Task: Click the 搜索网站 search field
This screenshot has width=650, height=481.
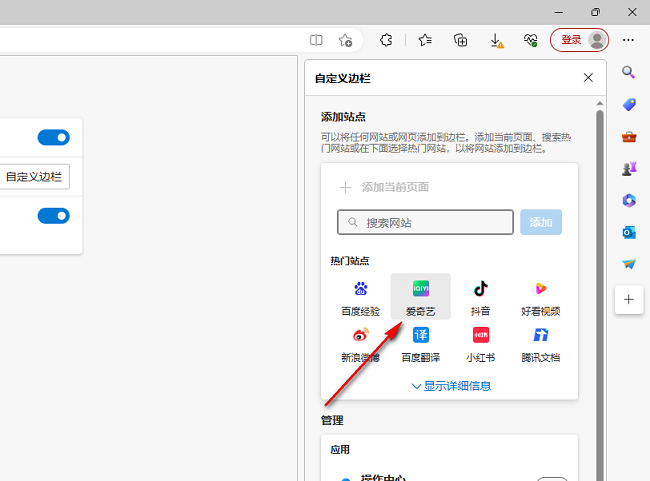Action: coord(425,222)
